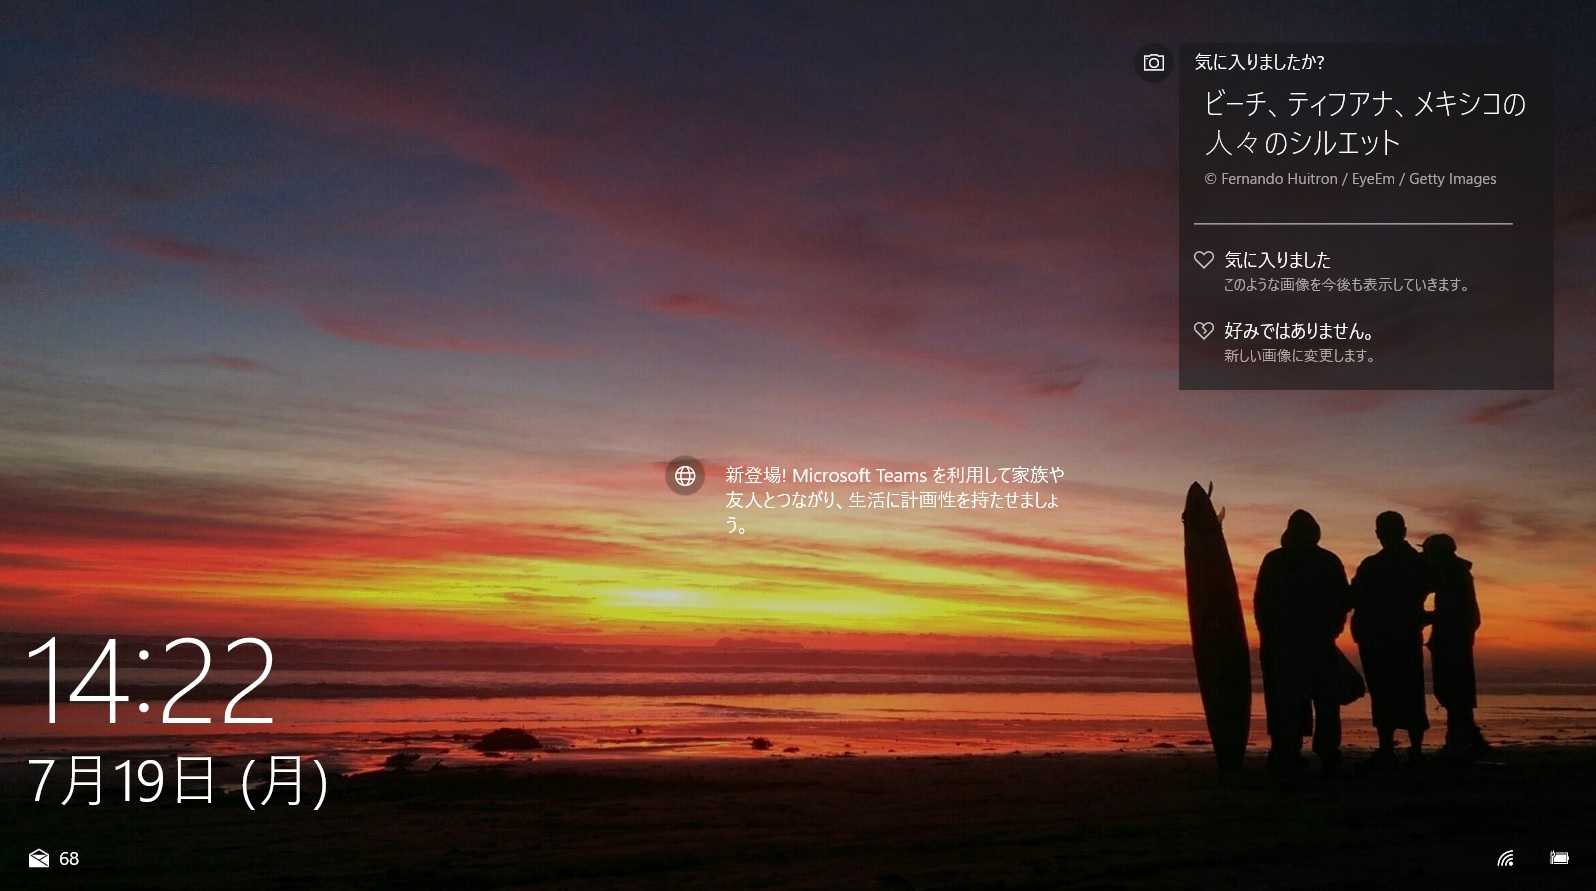
Task: Click the date 7月19日 (月)
Action: [178, 781]
